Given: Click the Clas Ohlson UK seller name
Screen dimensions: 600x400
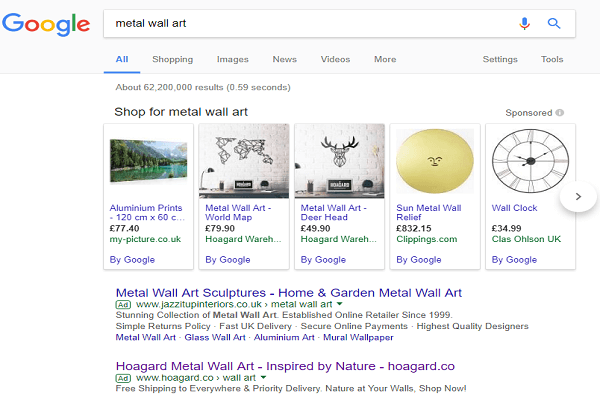Looking at the screenshot, I should click(x=526, y=239).
